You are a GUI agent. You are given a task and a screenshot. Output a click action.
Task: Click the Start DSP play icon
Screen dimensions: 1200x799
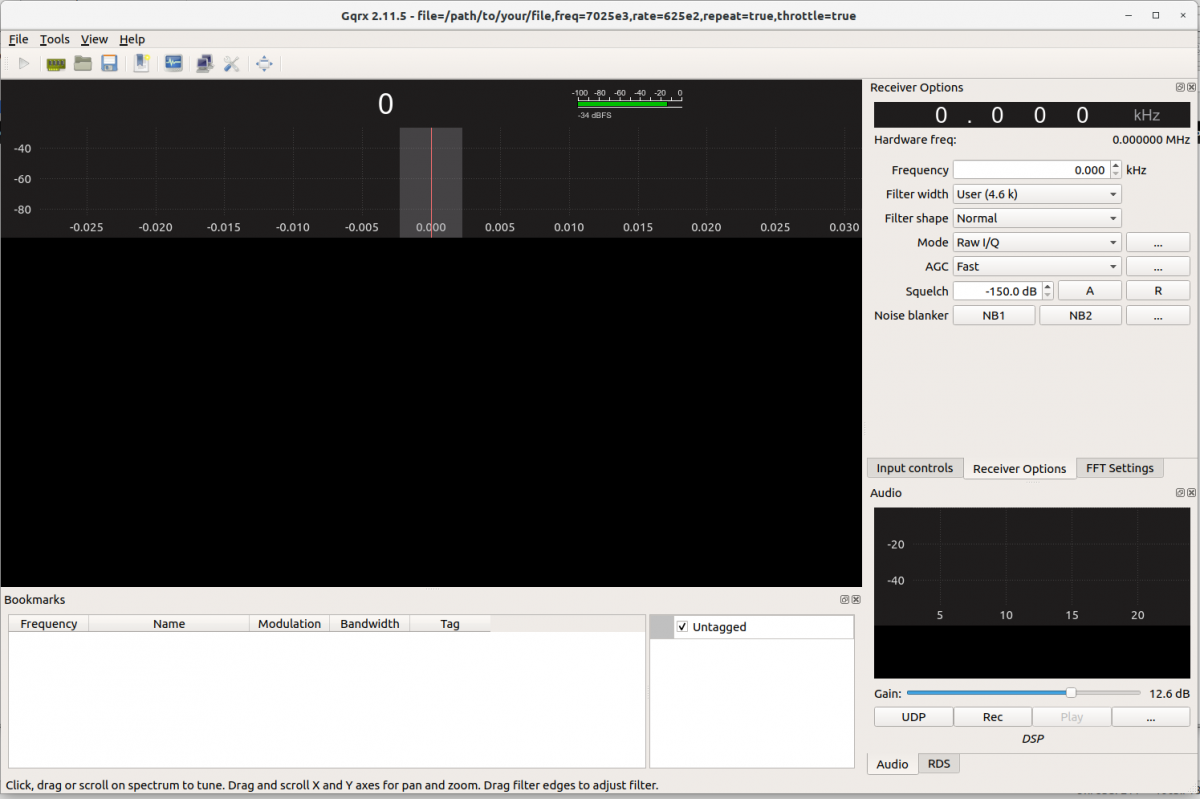coord(24,64)
